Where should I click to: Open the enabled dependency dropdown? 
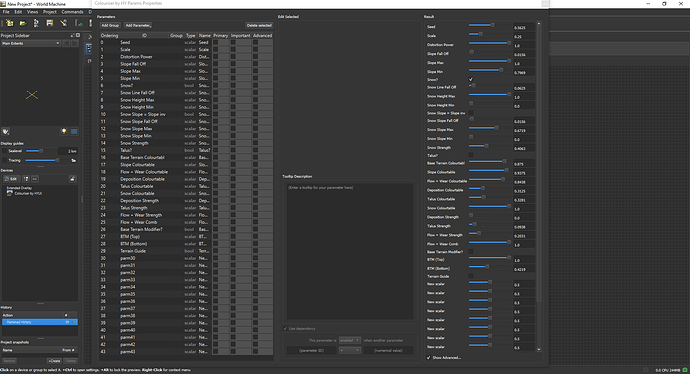point(350,341)
